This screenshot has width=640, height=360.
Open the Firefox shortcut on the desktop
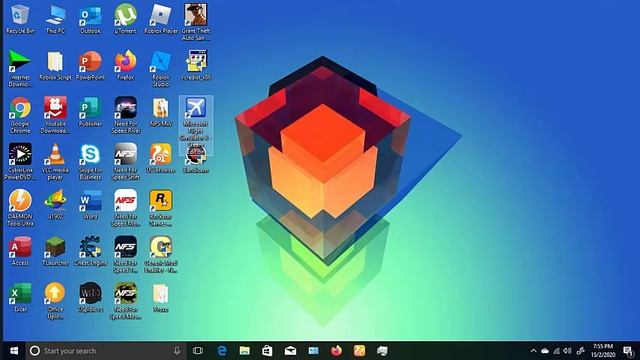point(125,65)
